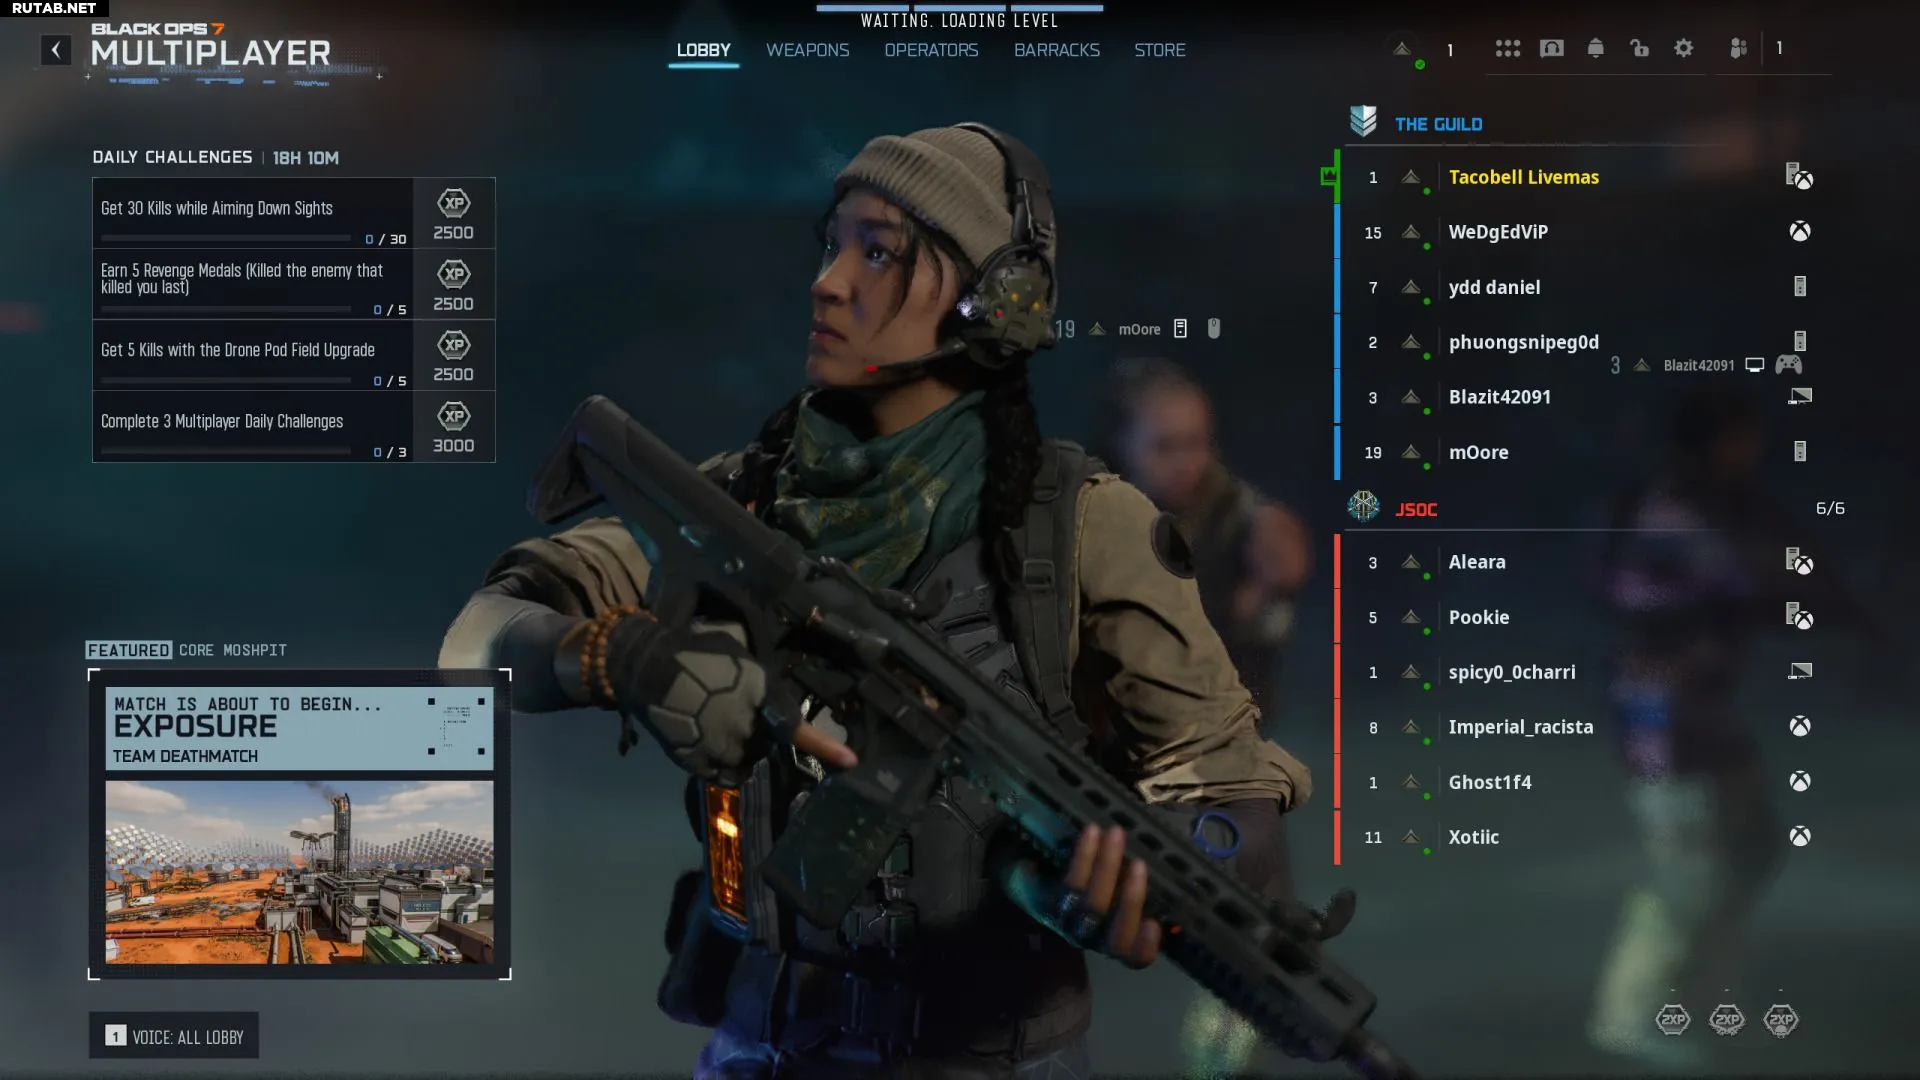This screenshot has height=1080, width=1920.
Task: Open the game menu grid icon
Action: [x=1507, y=48]
